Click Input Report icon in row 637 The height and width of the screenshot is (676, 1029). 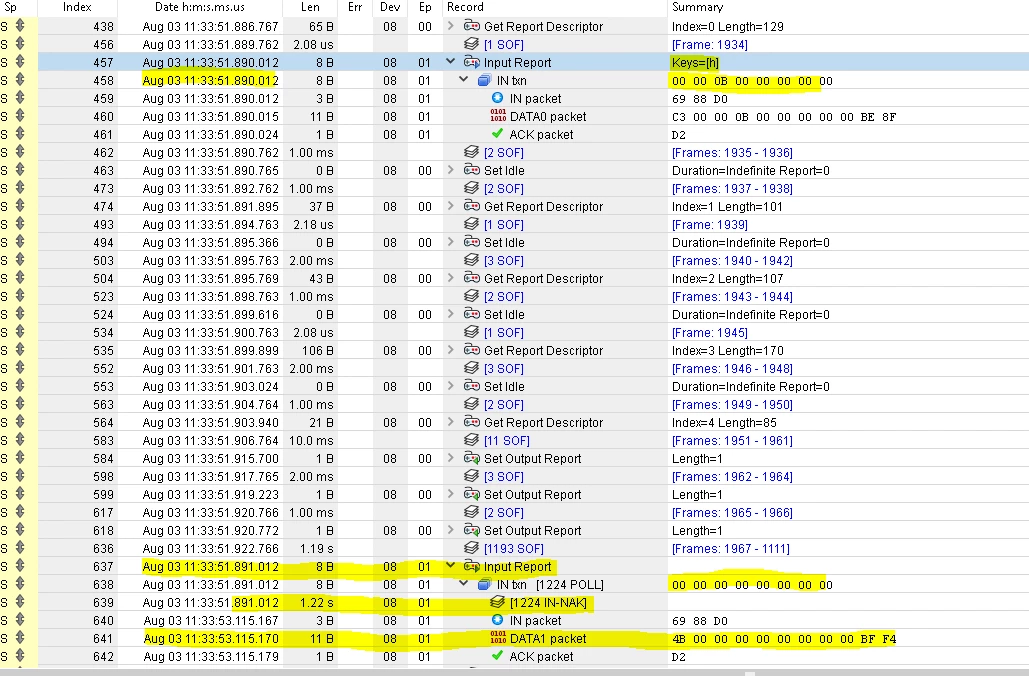tap(472, 566)
